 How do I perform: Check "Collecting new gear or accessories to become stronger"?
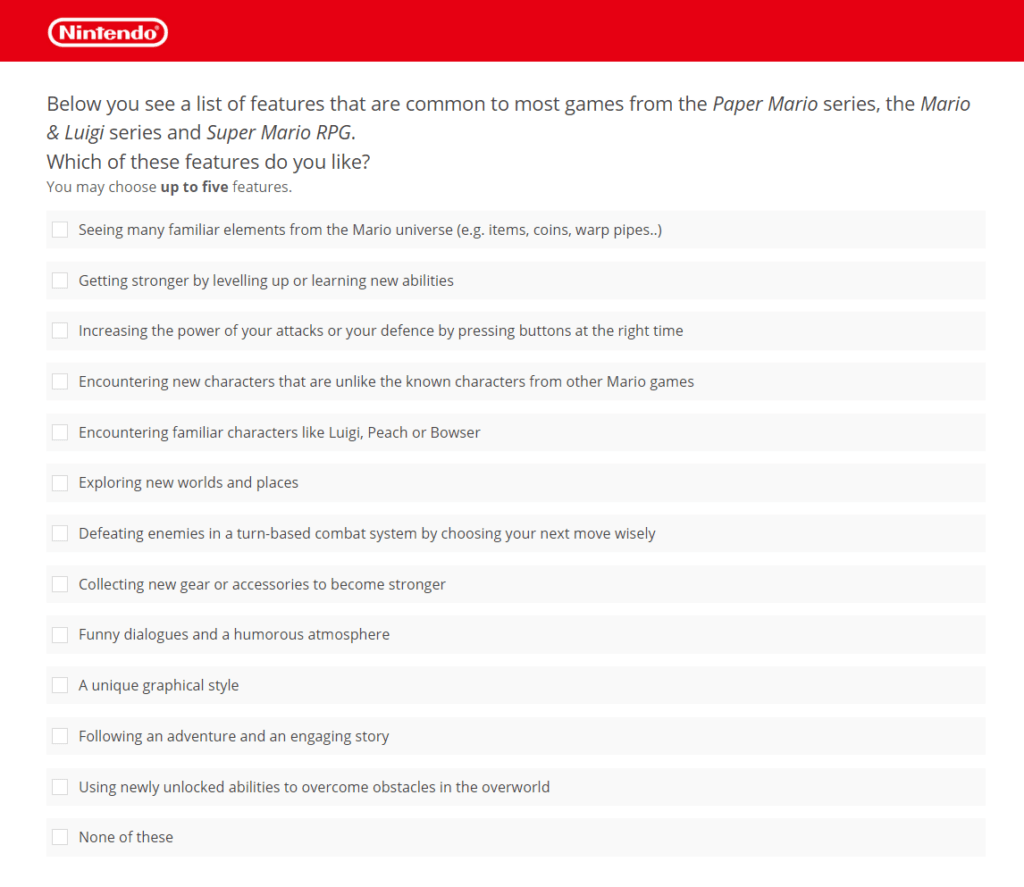(x=59, y=584)
